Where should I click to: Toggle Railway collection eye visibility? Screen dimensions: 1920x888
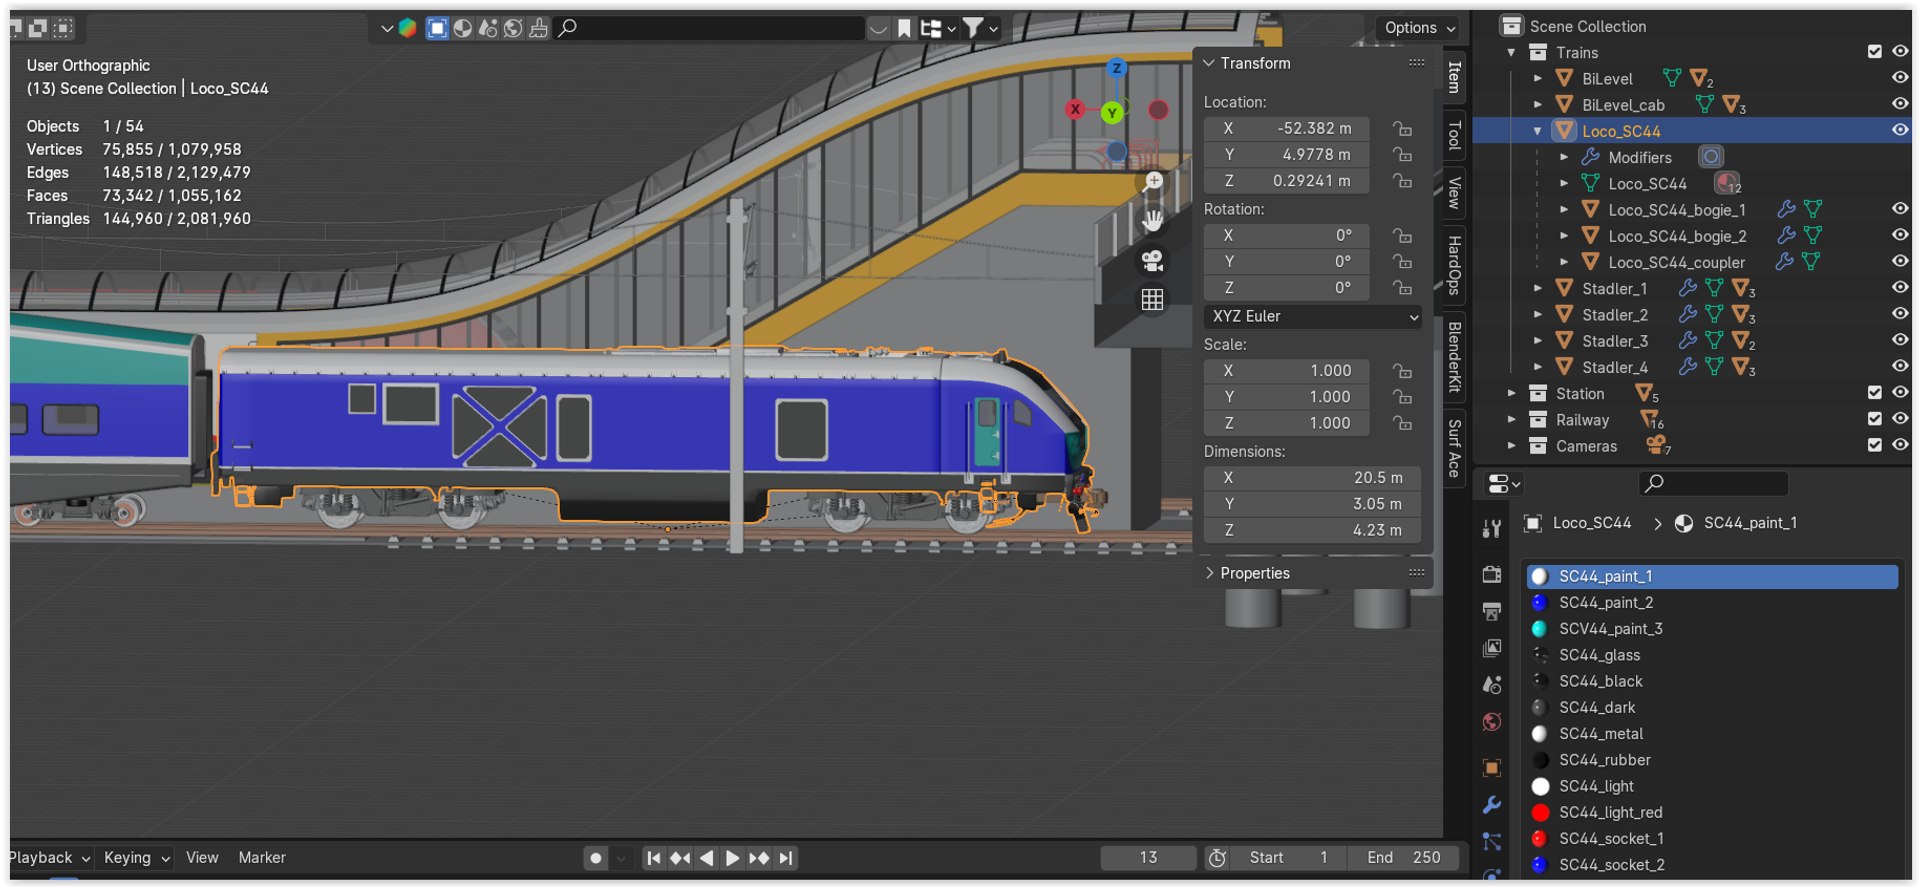coord(1900,419)
